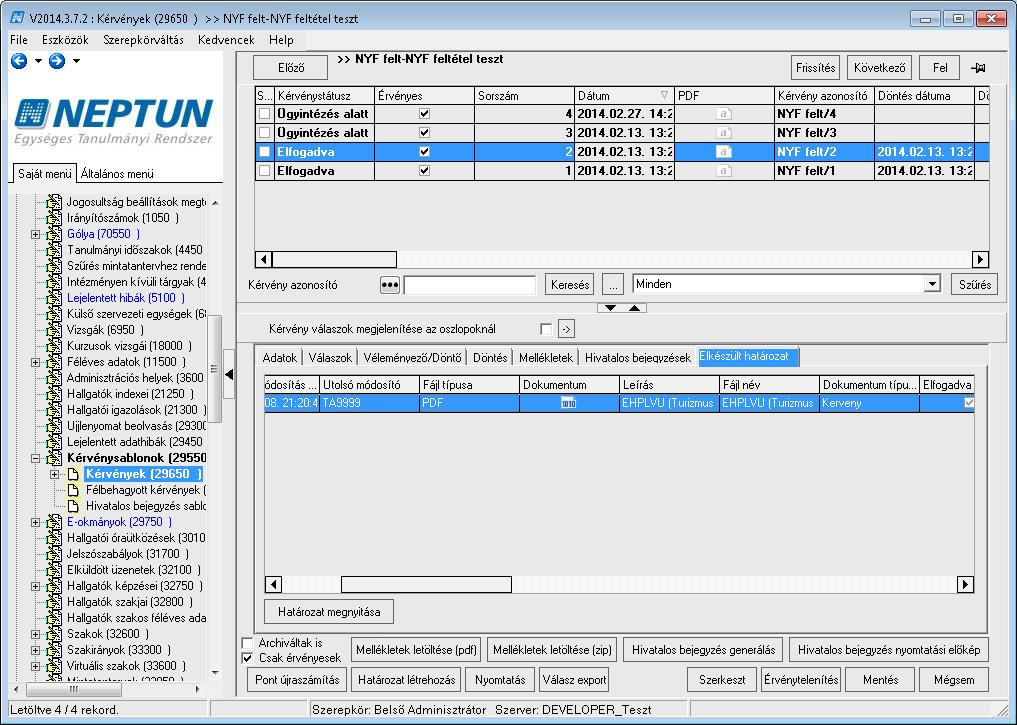Open the Eszközök menu

pyautogui.click(x=65, y=40)
